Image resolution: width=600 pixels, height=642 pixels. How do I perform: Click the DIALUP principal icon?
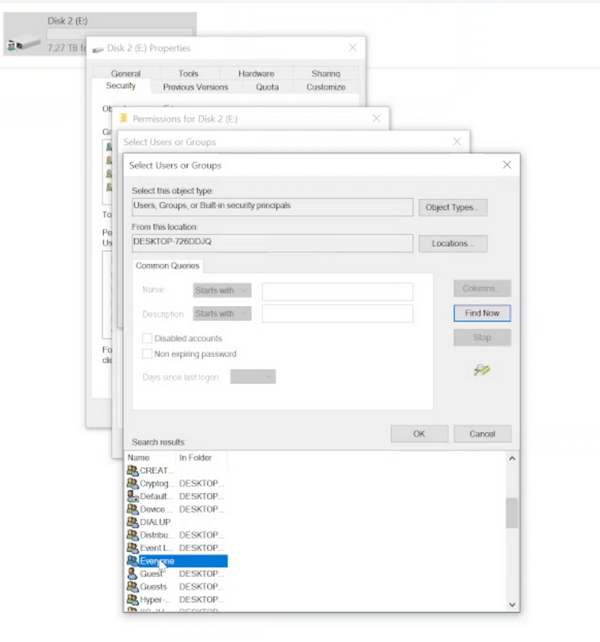pos(132,522)
